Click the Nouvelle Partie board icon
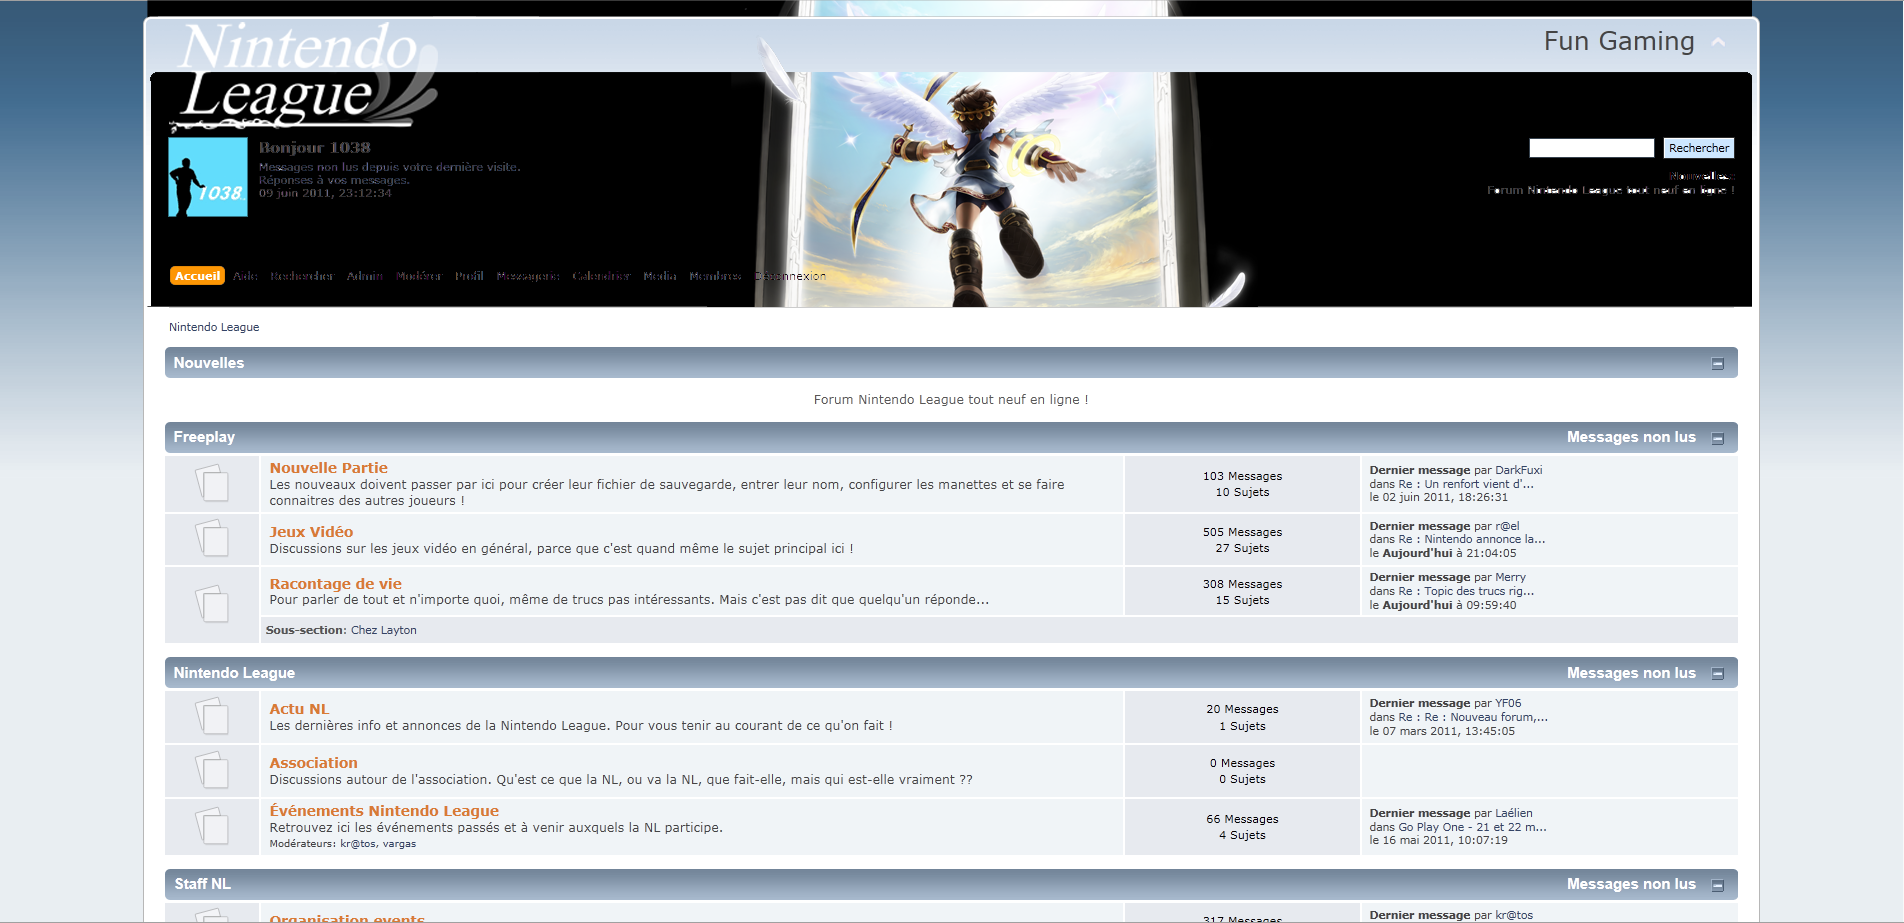Image resolution: width=1904 pixels, height=923 pixels. 211,484
